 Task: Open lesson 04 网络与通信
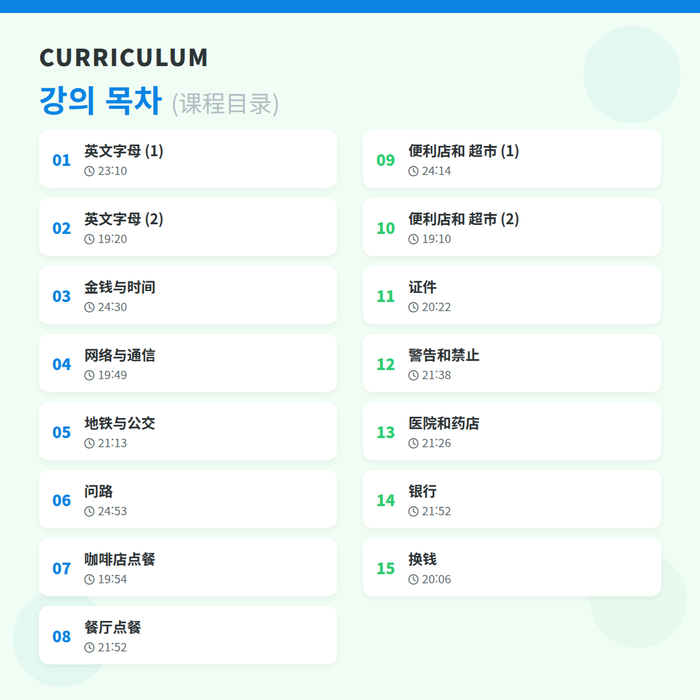tap(188, 363)
